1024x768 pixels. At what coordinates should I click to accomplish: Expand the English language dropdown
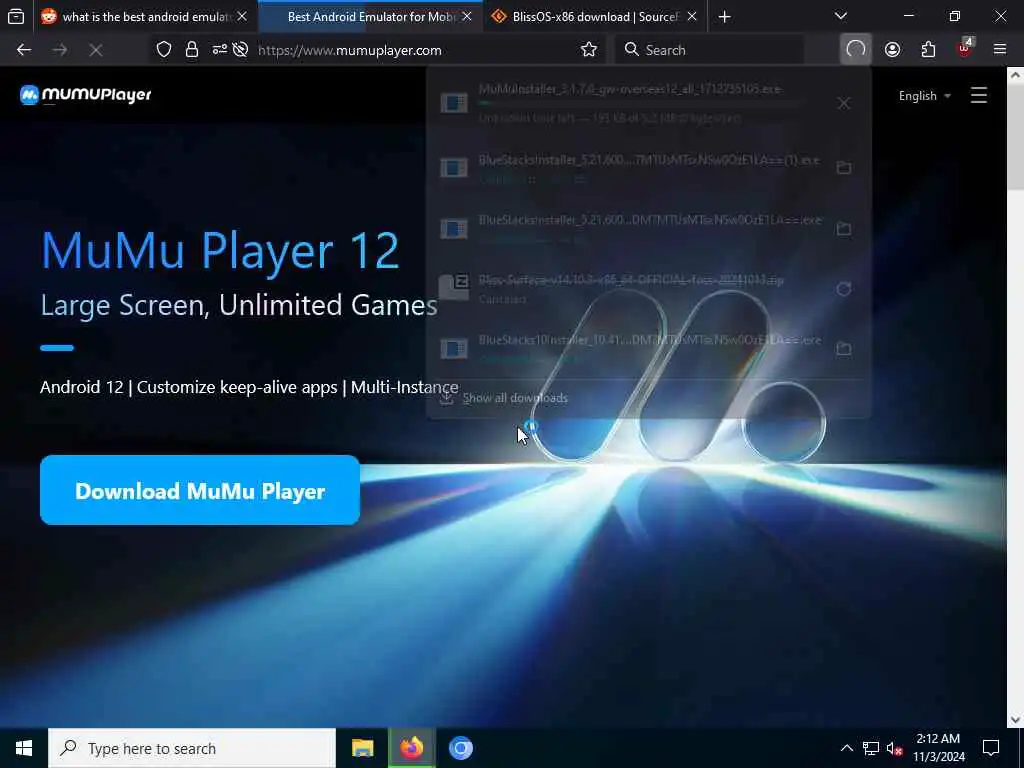tap(924, 96)
